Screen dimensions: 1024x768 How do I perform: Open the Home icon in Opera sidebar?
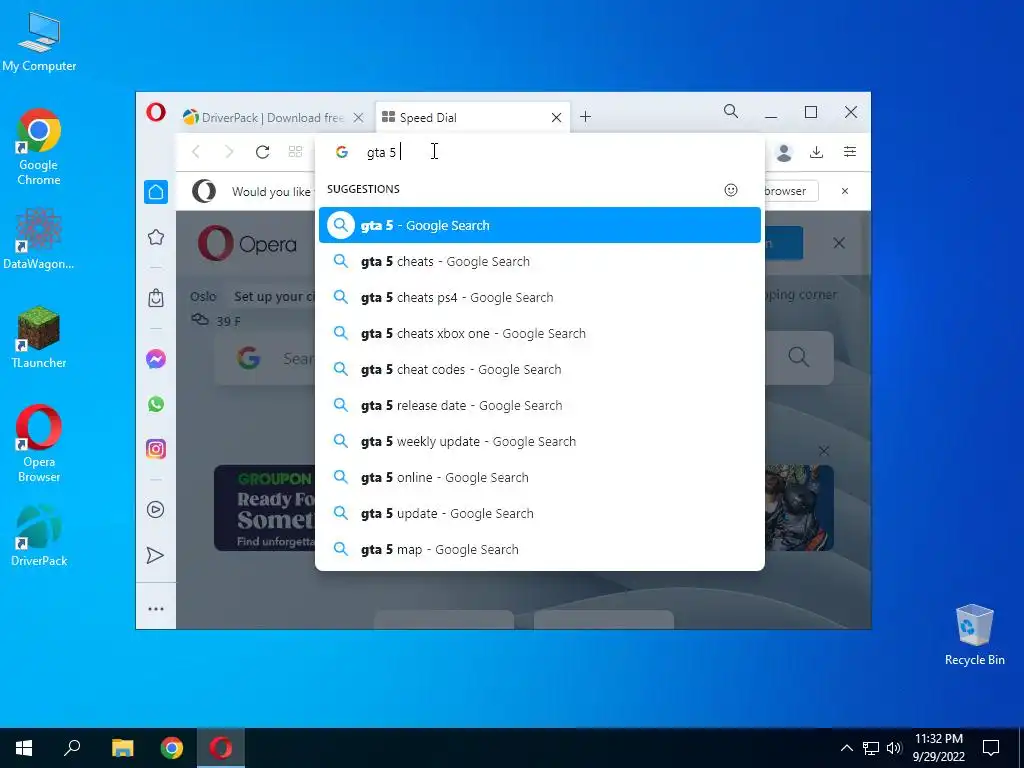point(156,192)
